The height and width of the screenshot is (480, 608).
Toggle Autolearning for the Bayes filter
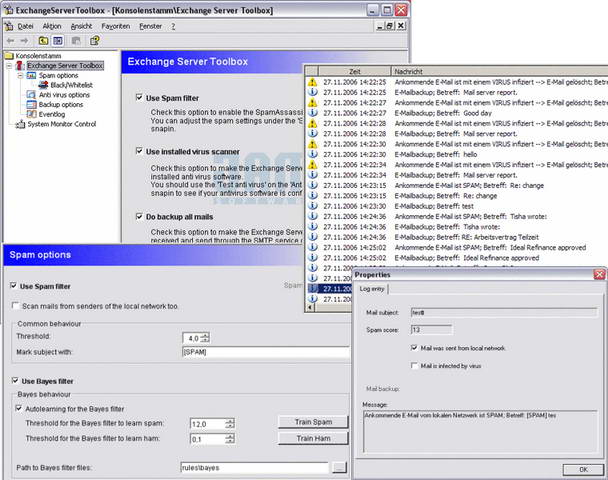tap(19, 409)
